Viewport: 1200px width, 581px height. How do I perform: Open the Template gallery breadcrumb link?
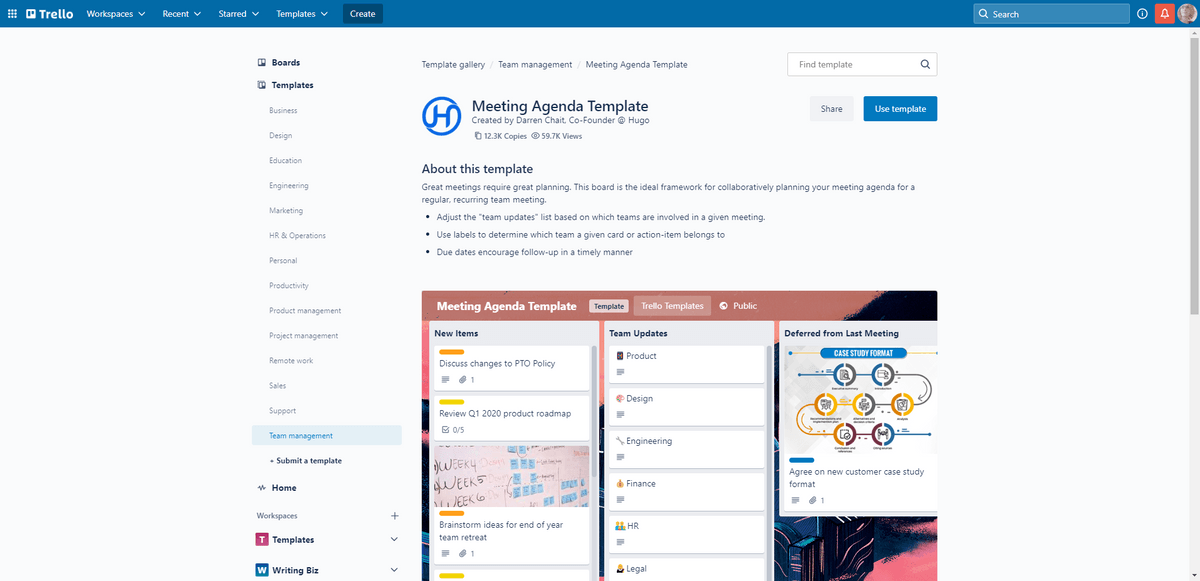[x=453, y=64]
